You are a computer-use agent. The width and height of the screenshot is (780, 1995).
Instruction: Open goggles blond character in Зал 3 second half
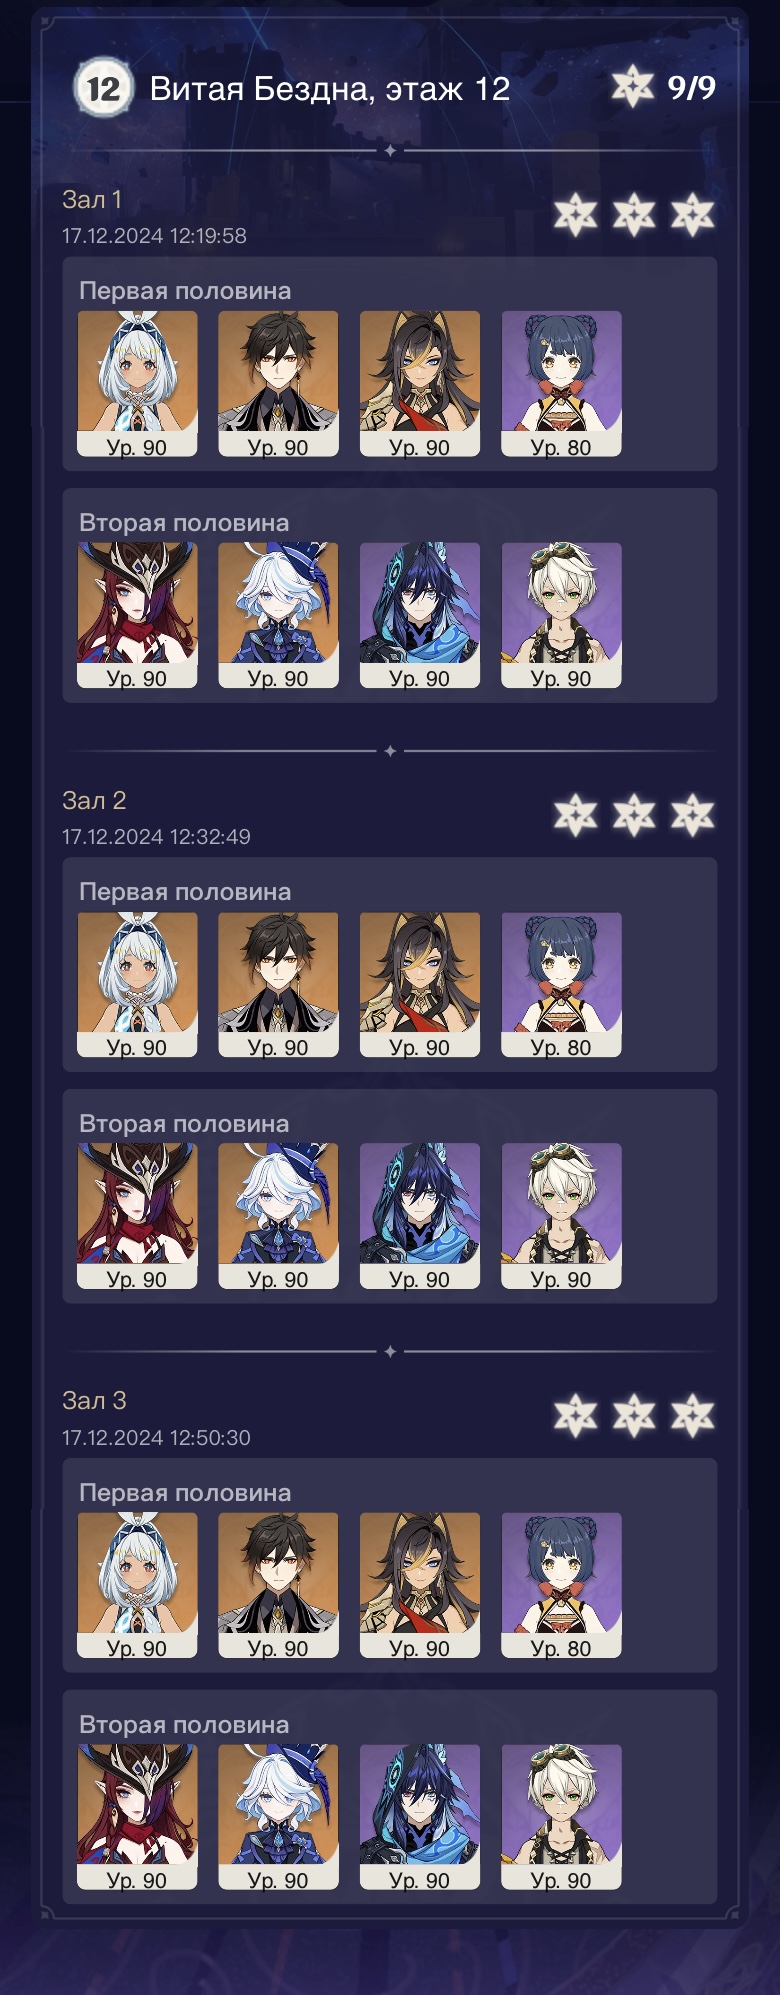click(x=561, y=1817)
